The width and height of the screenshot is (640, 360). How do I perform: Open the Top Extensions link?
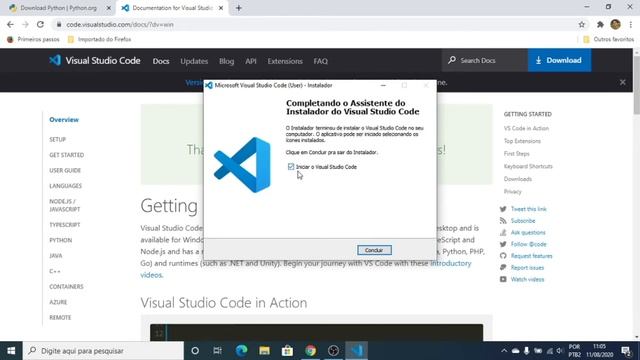522,141
